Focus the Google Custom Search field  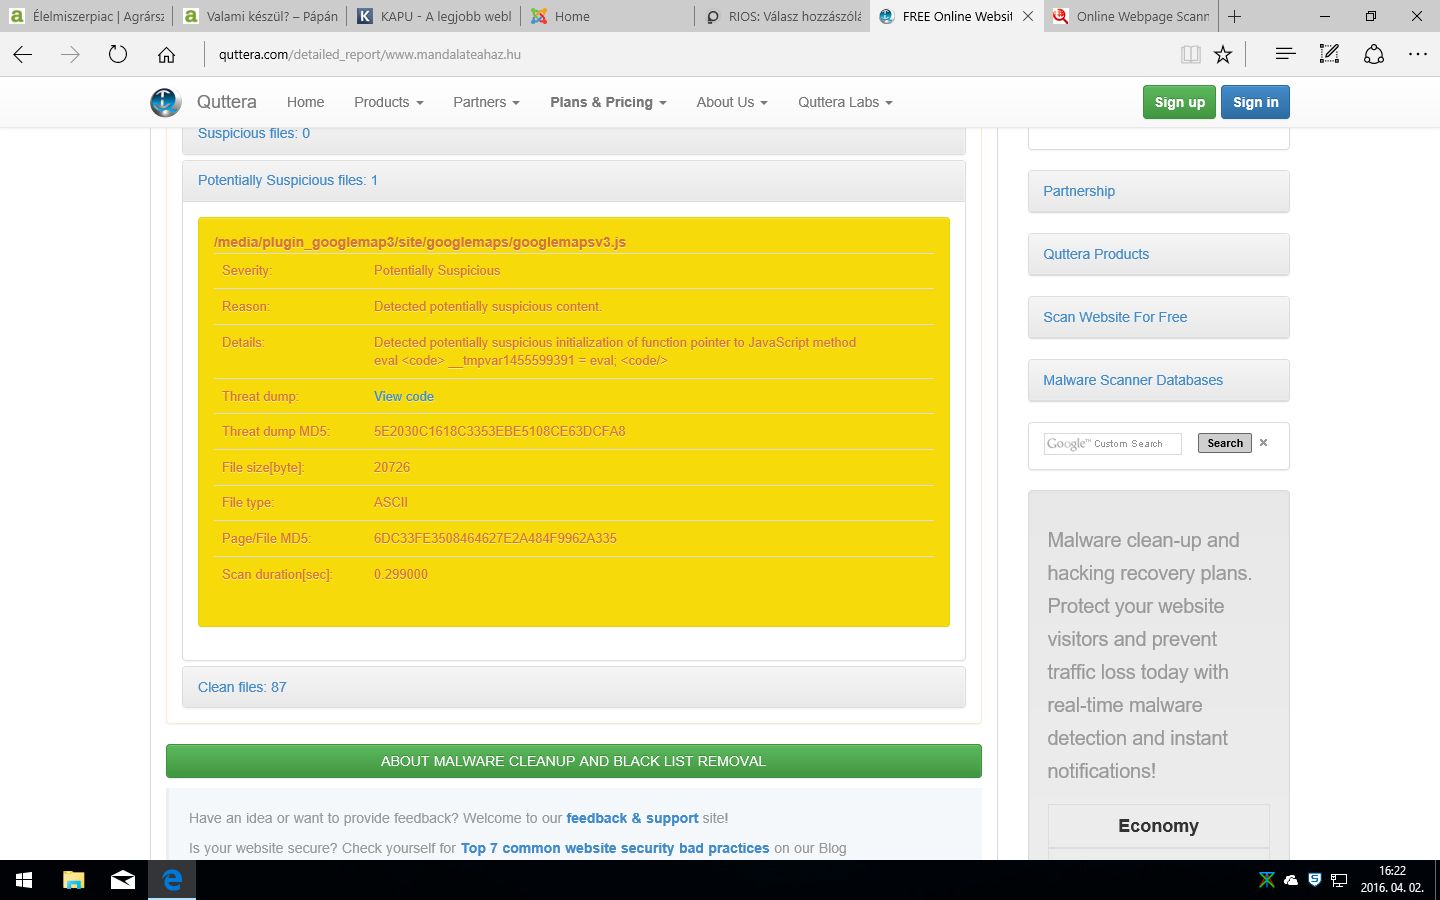[1112, 443]
